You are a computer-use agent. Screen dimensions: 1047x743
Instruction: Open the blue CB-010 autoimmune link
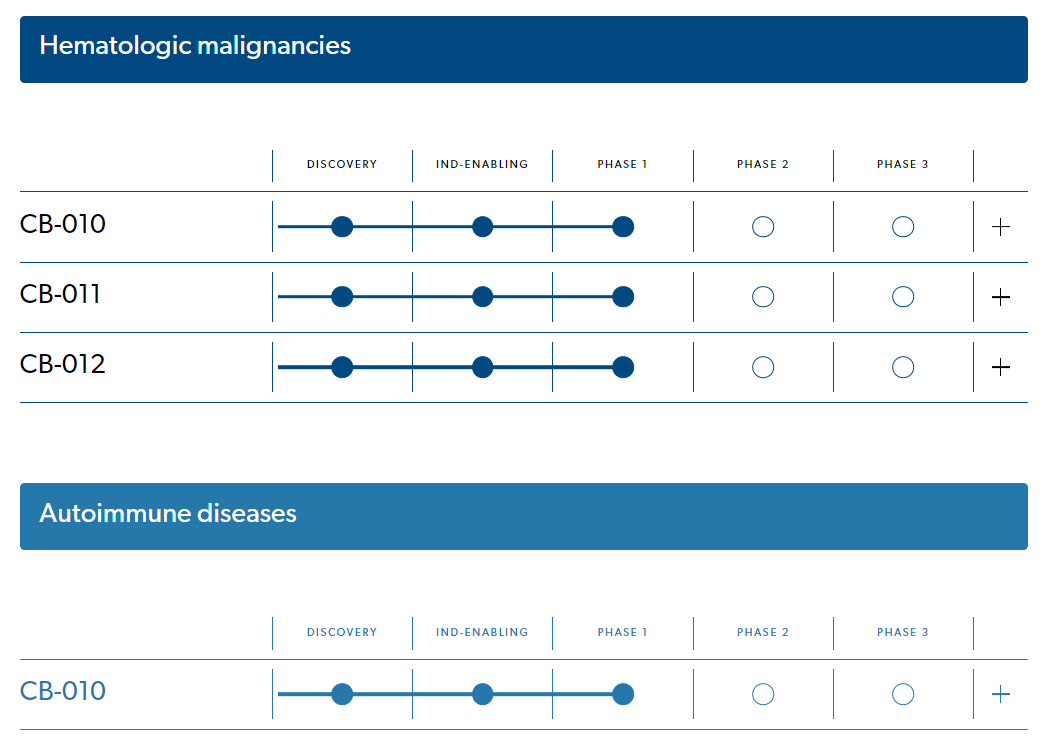[x=63, y=691]
